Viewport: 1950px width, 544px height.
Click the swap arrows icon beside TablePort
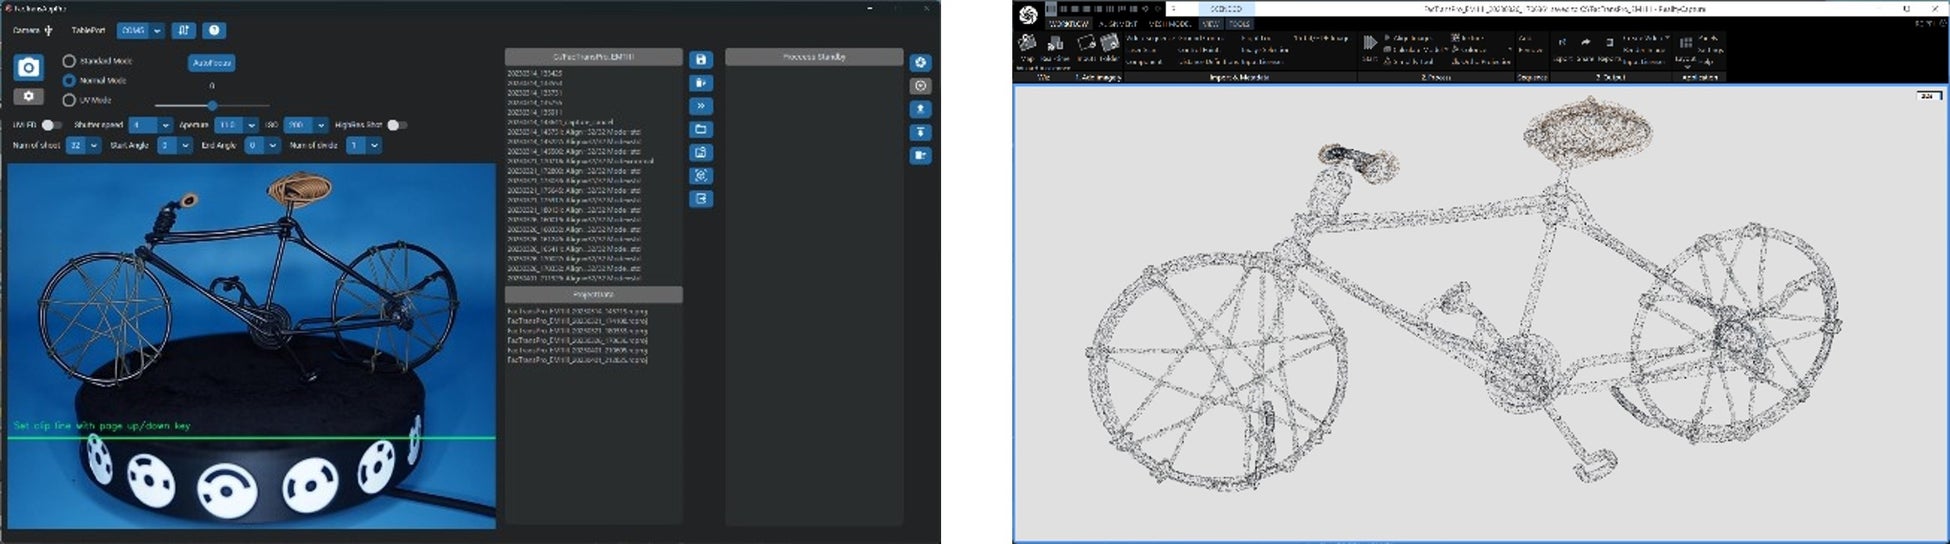point(183,31)
